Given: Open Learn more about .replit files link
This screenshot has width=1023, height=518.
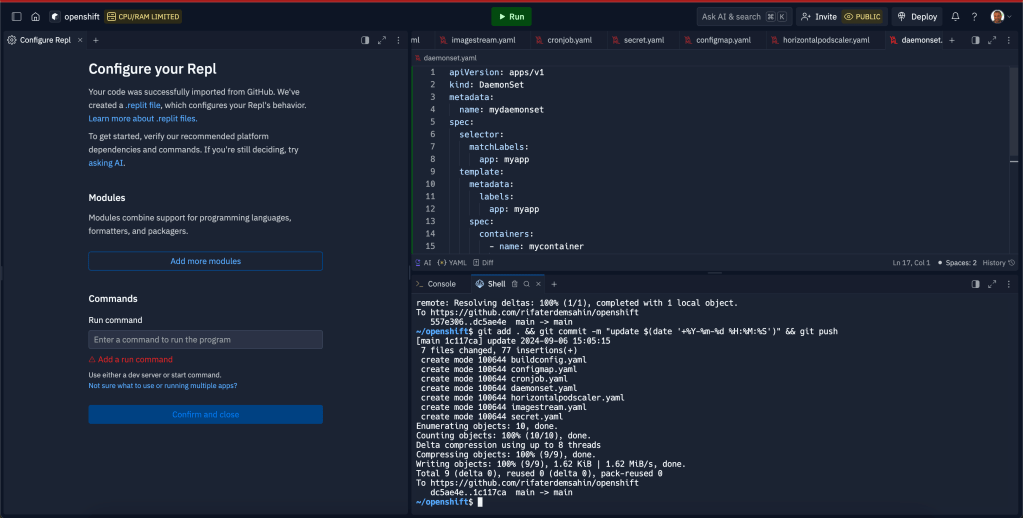Looking at the screenshot, I should (143, 119).
